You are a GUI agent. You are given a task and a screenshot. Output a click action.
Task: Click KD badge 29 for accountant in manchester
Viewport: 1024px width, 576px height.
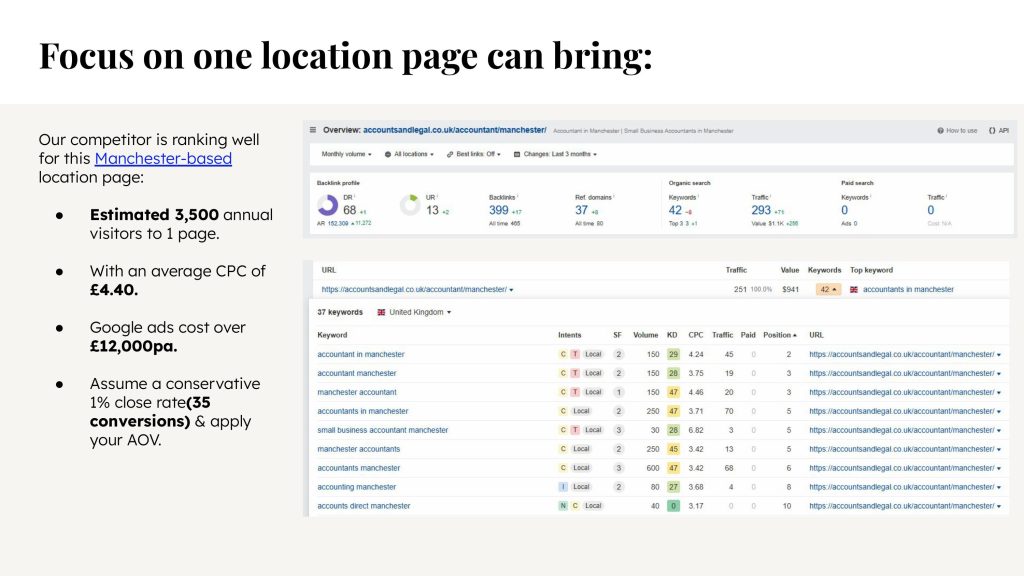[x=673, y=355]
